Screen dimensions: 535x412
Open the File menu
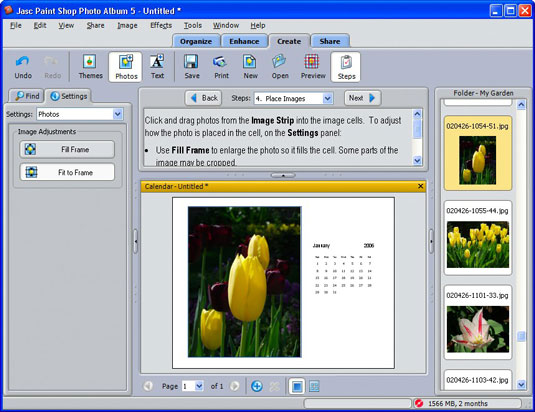[x=16, y=25]
